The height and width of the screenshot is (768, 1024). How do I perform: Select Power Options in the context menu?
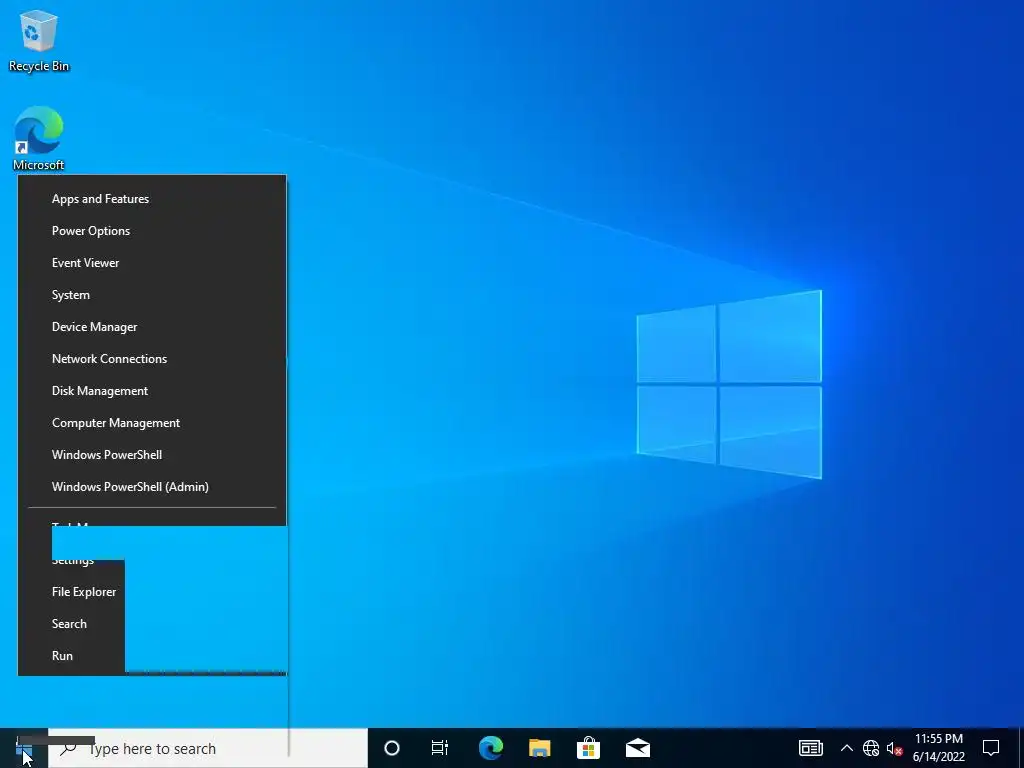pyautogui.click(x=152, y=231)
